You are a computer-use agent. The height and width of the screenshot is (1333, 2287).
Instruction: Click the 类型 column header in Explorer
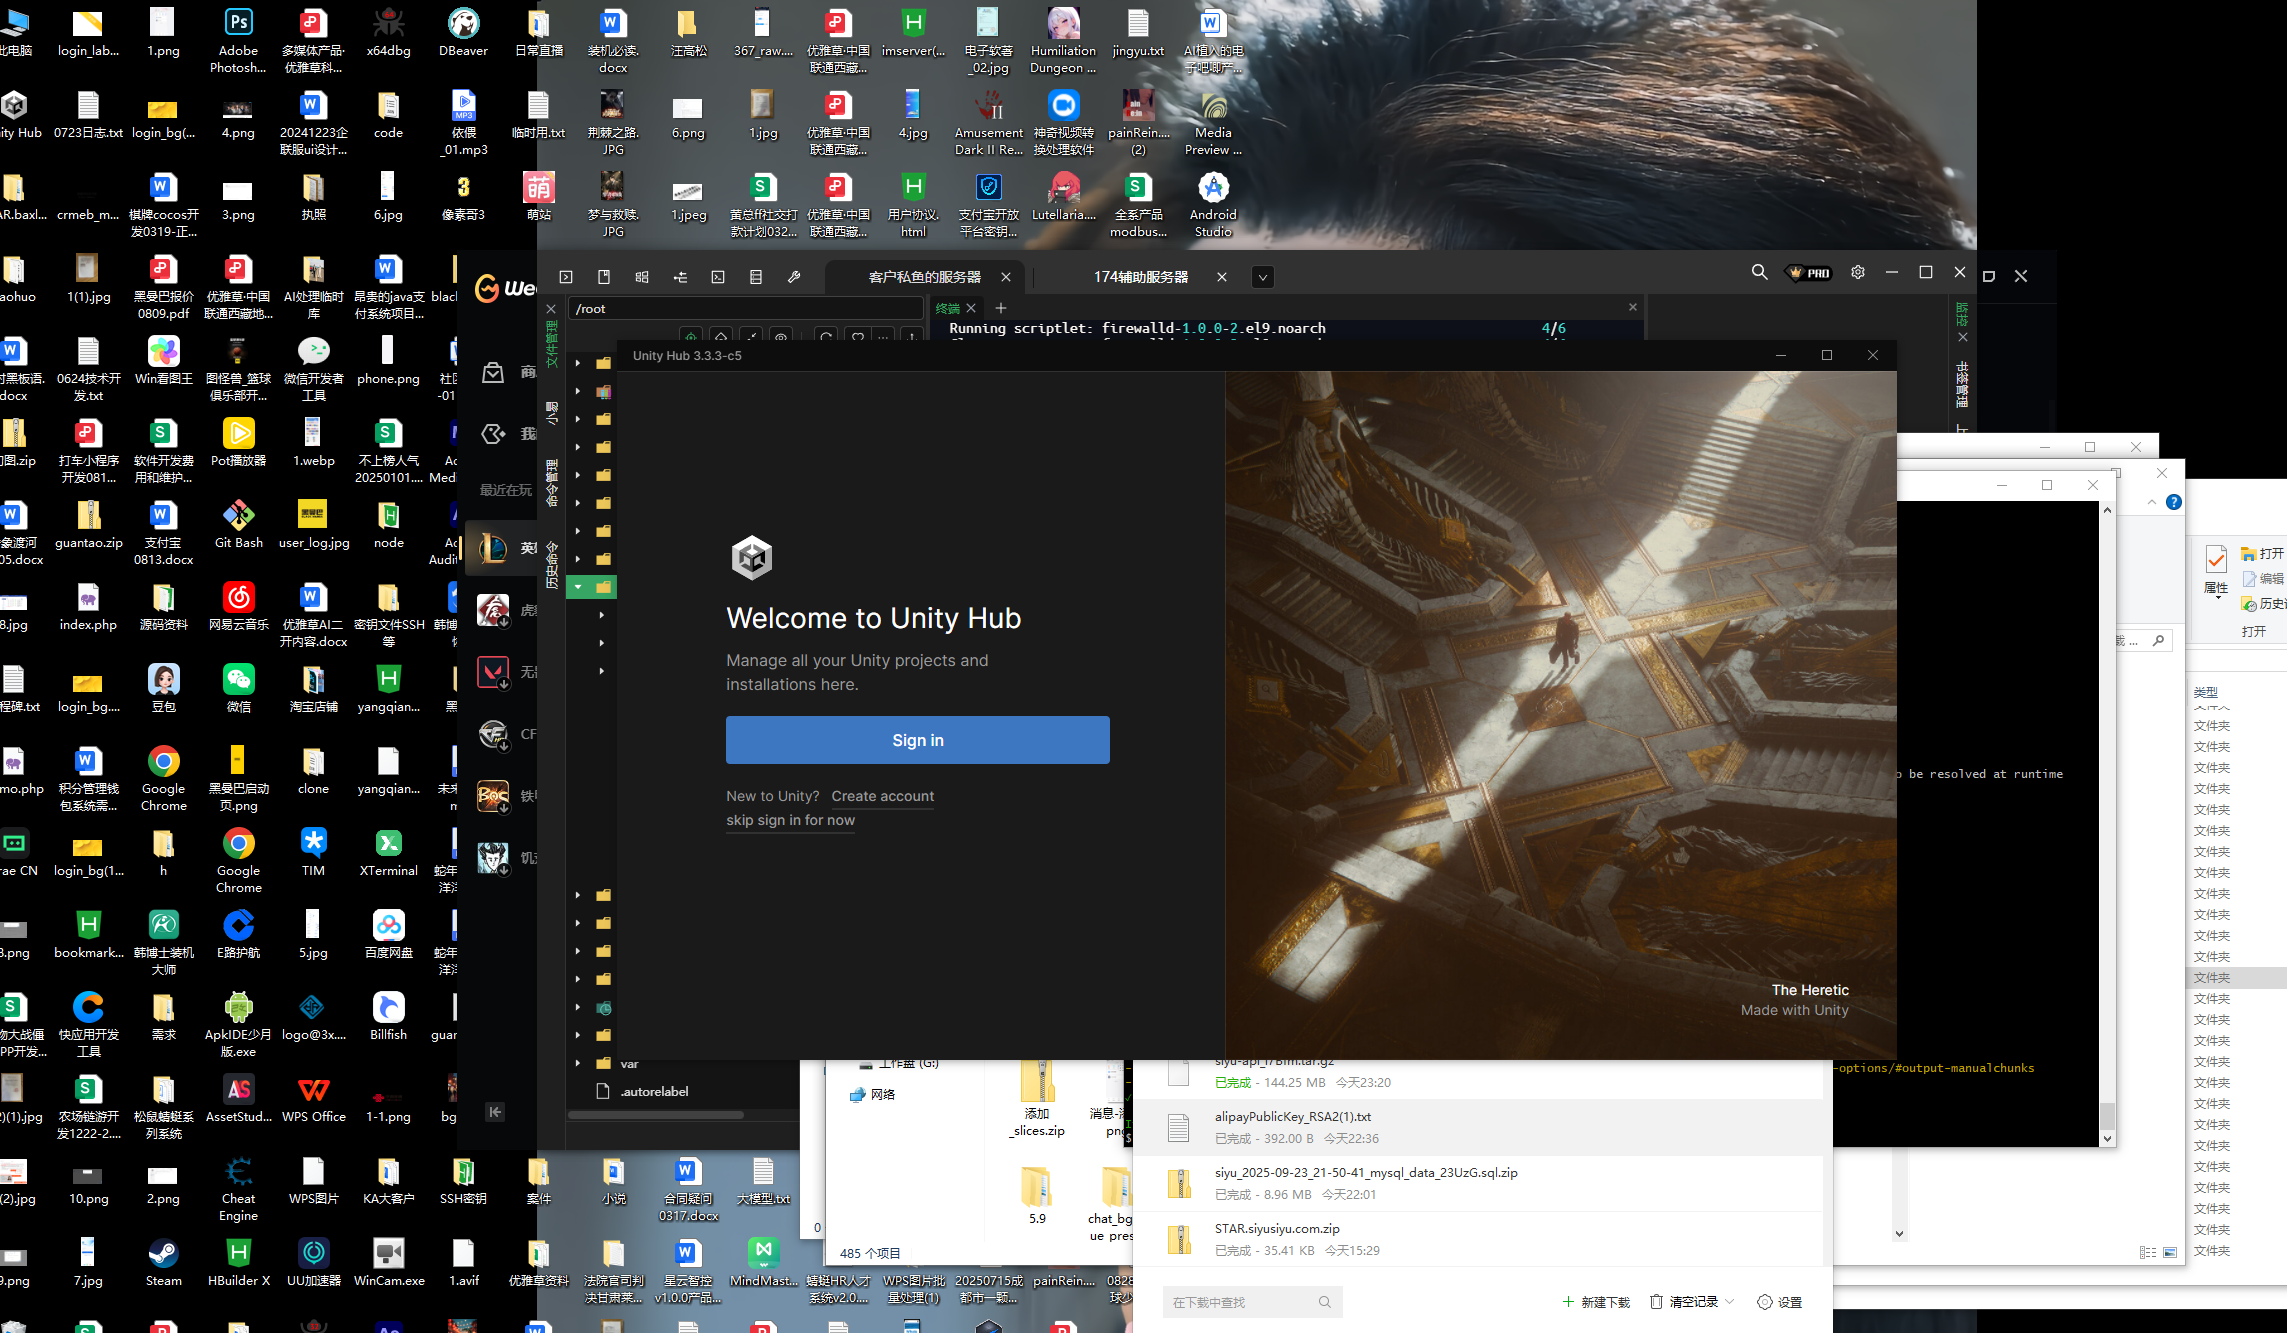(2205, 692)
